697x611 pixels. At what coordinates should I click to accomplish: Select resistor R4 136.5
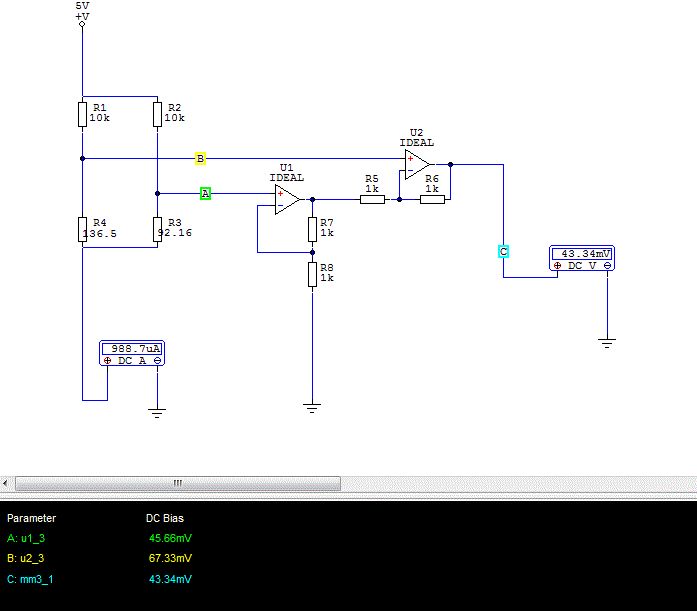coord(82,229)
